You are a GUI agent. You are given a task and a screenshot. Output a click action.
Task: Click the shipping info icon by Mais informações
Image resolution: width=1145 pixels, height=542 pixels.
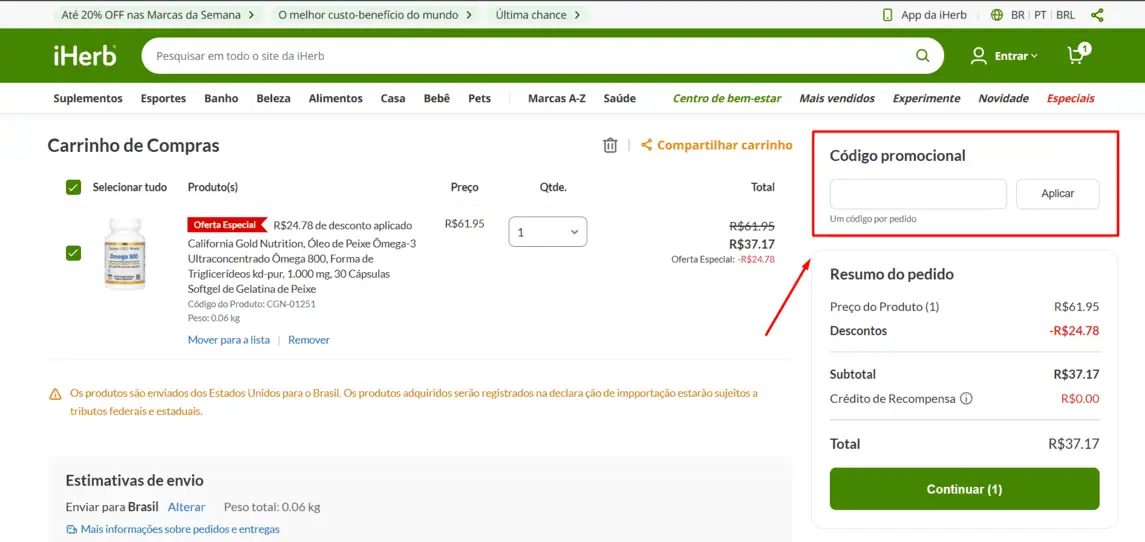(72, 530)
